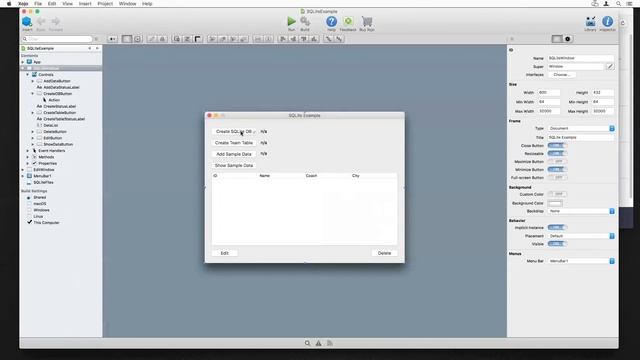Image resolution: width=640 pixels, height=360 pixels.
Task: Select the Add Sample Data button
Action: pyautogui.click(x=234, y=154)
